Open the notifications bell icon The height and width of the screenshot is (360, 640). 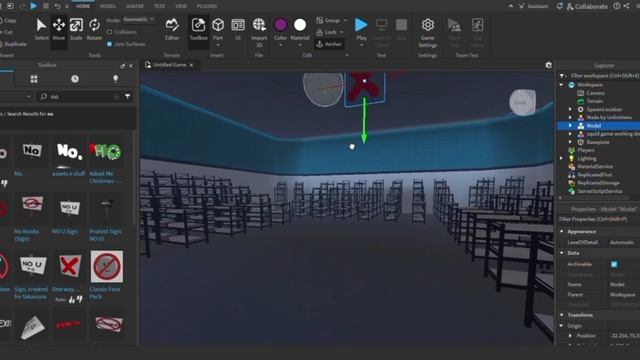click(x=560, y=6)
